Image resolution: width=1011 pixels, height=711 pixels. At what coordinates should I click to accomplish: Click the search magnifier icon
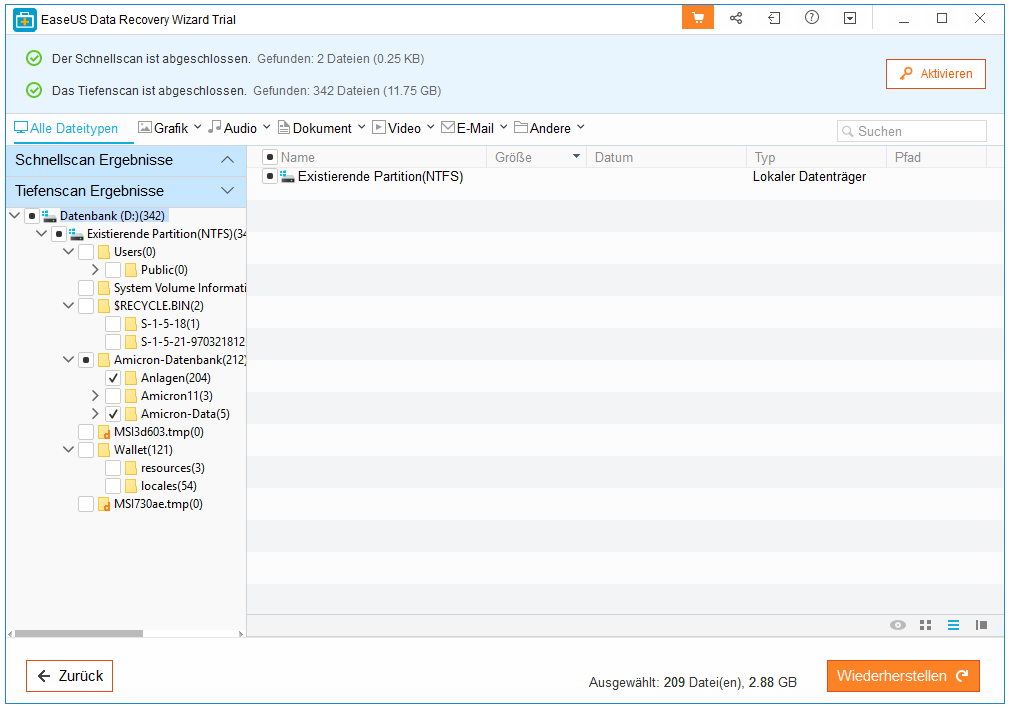coord(848,131)
